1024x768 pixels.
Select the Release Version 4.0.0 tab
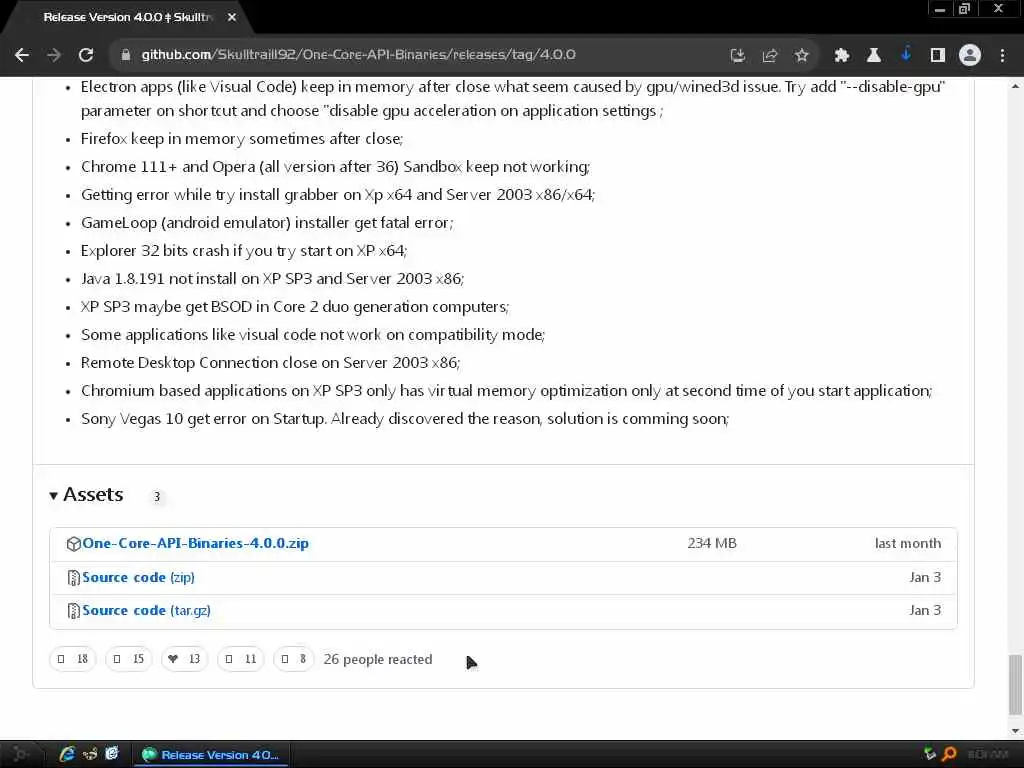point(127,18)
